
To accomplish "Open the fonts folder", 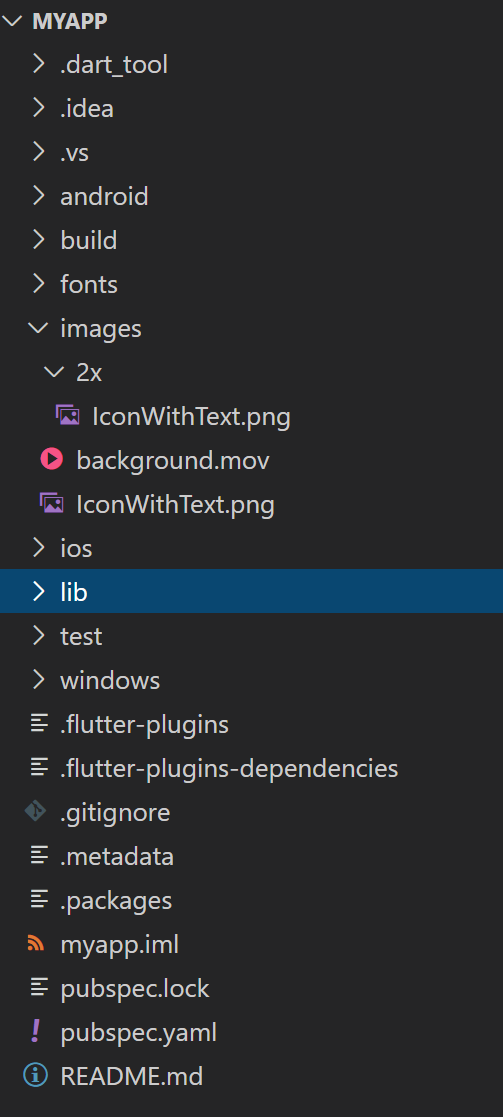I will click(252, 284).
